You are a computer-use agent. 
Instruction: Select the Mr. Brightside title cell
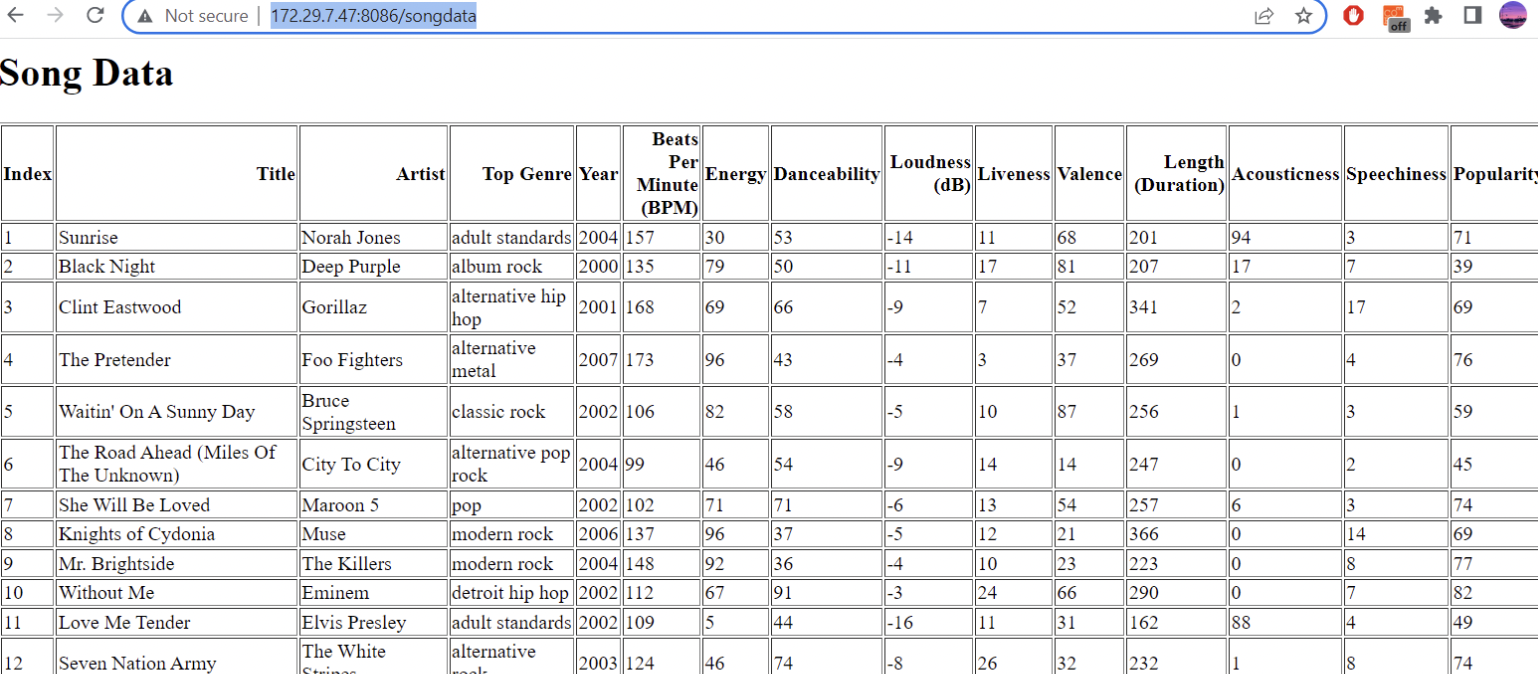click(x=177, y=563)
